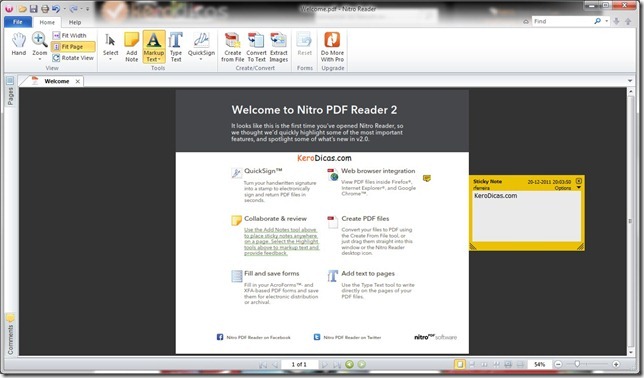Toggle the highlighted single page view button
Image resolution: width=644 pixels, height=378 pixels.
coord(460,364)
